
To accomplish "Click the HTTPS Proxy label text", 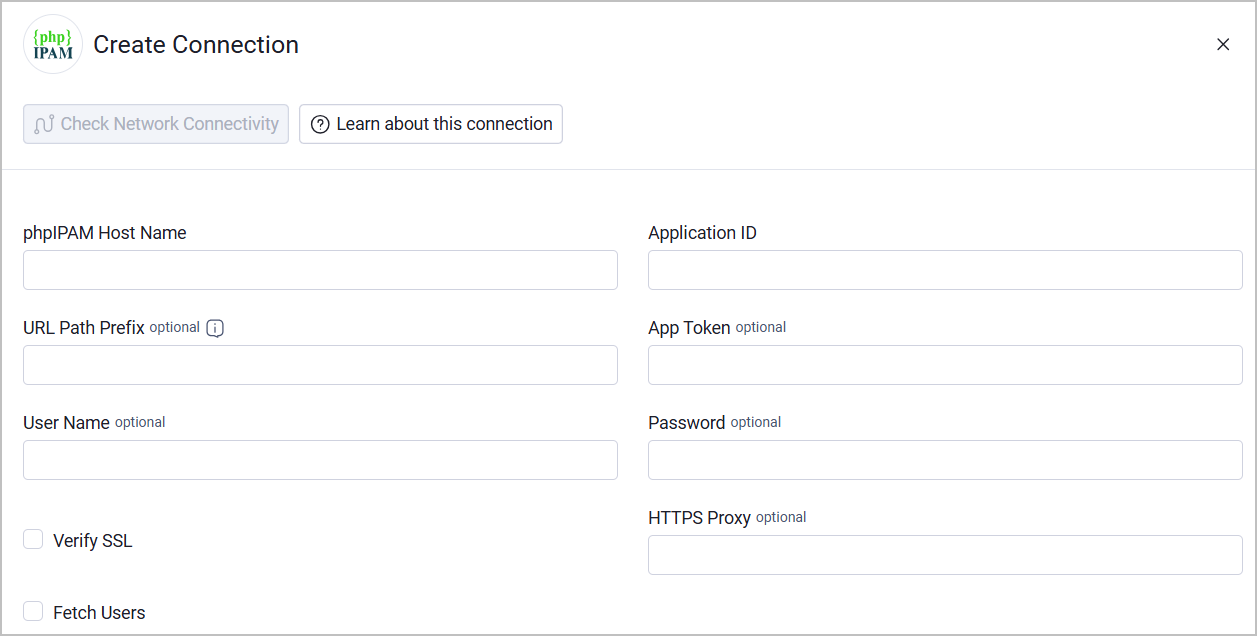I will coord(699,518).
